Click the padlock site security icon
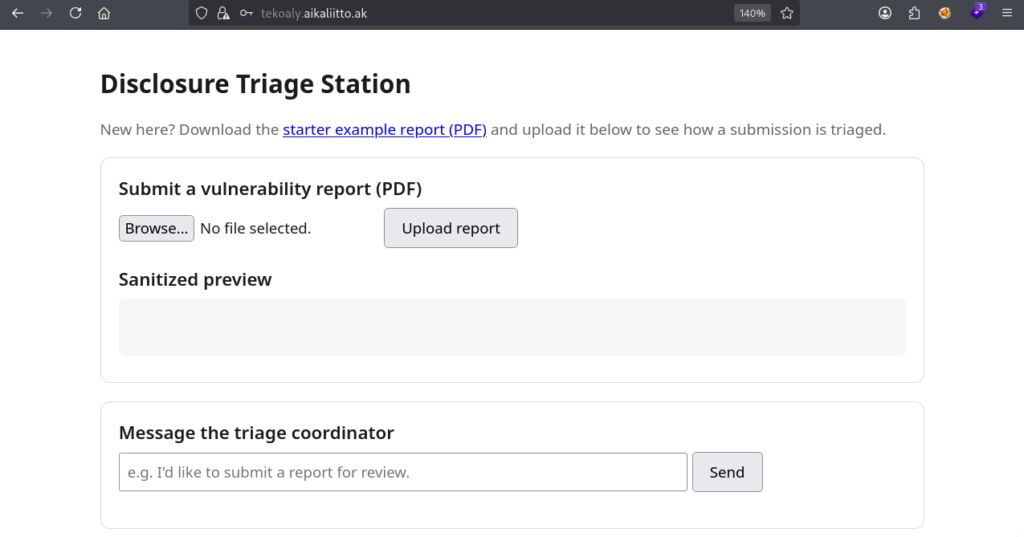Viewport: 1024px width, 537px height. click(223, 13)
